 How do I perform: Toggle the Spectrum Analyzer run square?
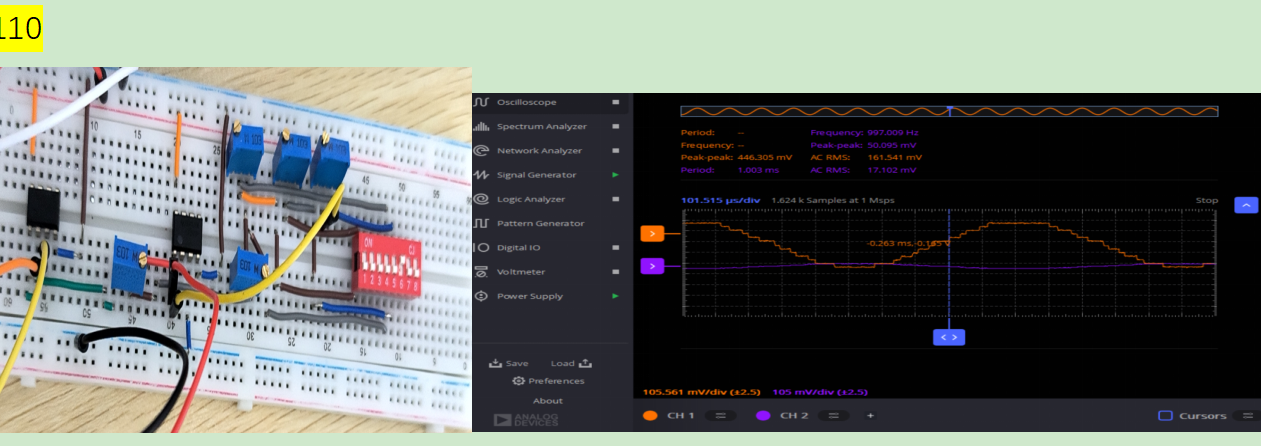(616, 127)
